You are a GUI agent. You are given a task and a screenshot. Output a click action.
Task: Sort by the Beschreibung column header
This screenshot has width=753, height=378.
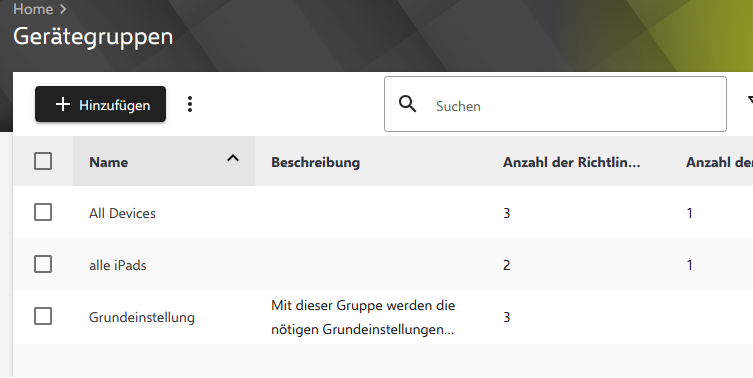tap(316, 162)
